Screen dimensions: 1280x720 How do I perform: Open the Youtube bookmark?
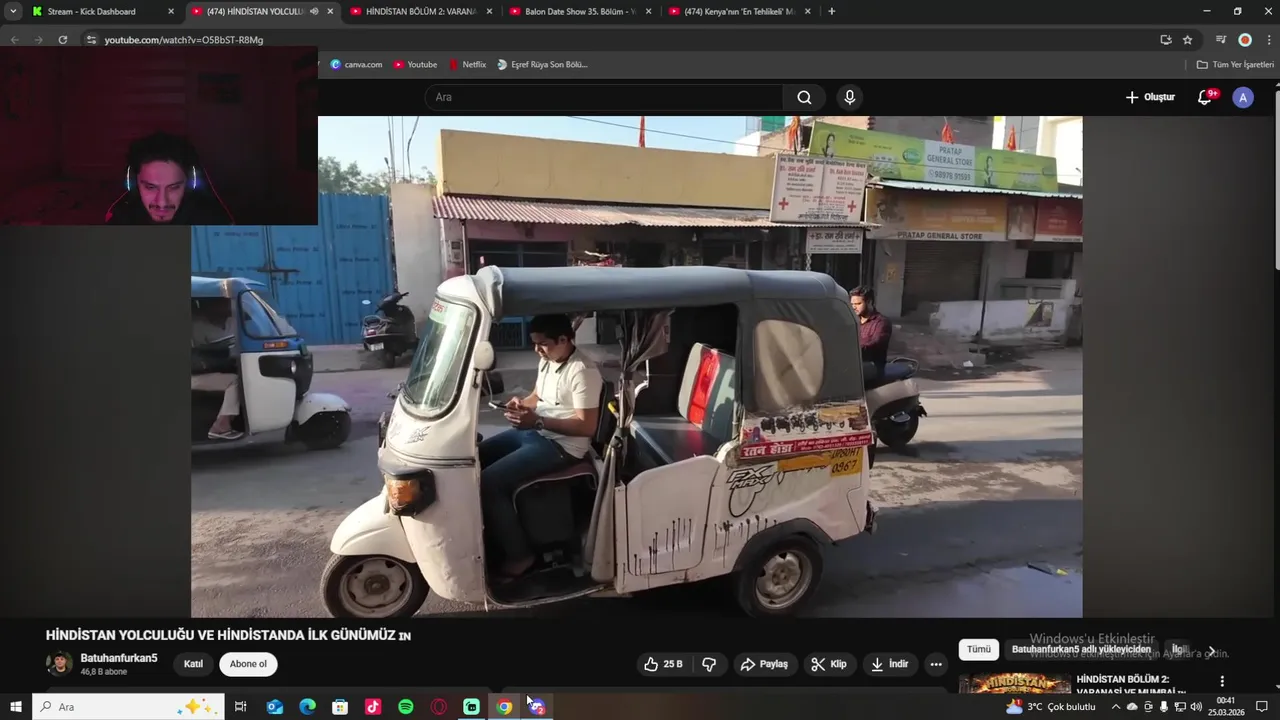tap(415, 64)
